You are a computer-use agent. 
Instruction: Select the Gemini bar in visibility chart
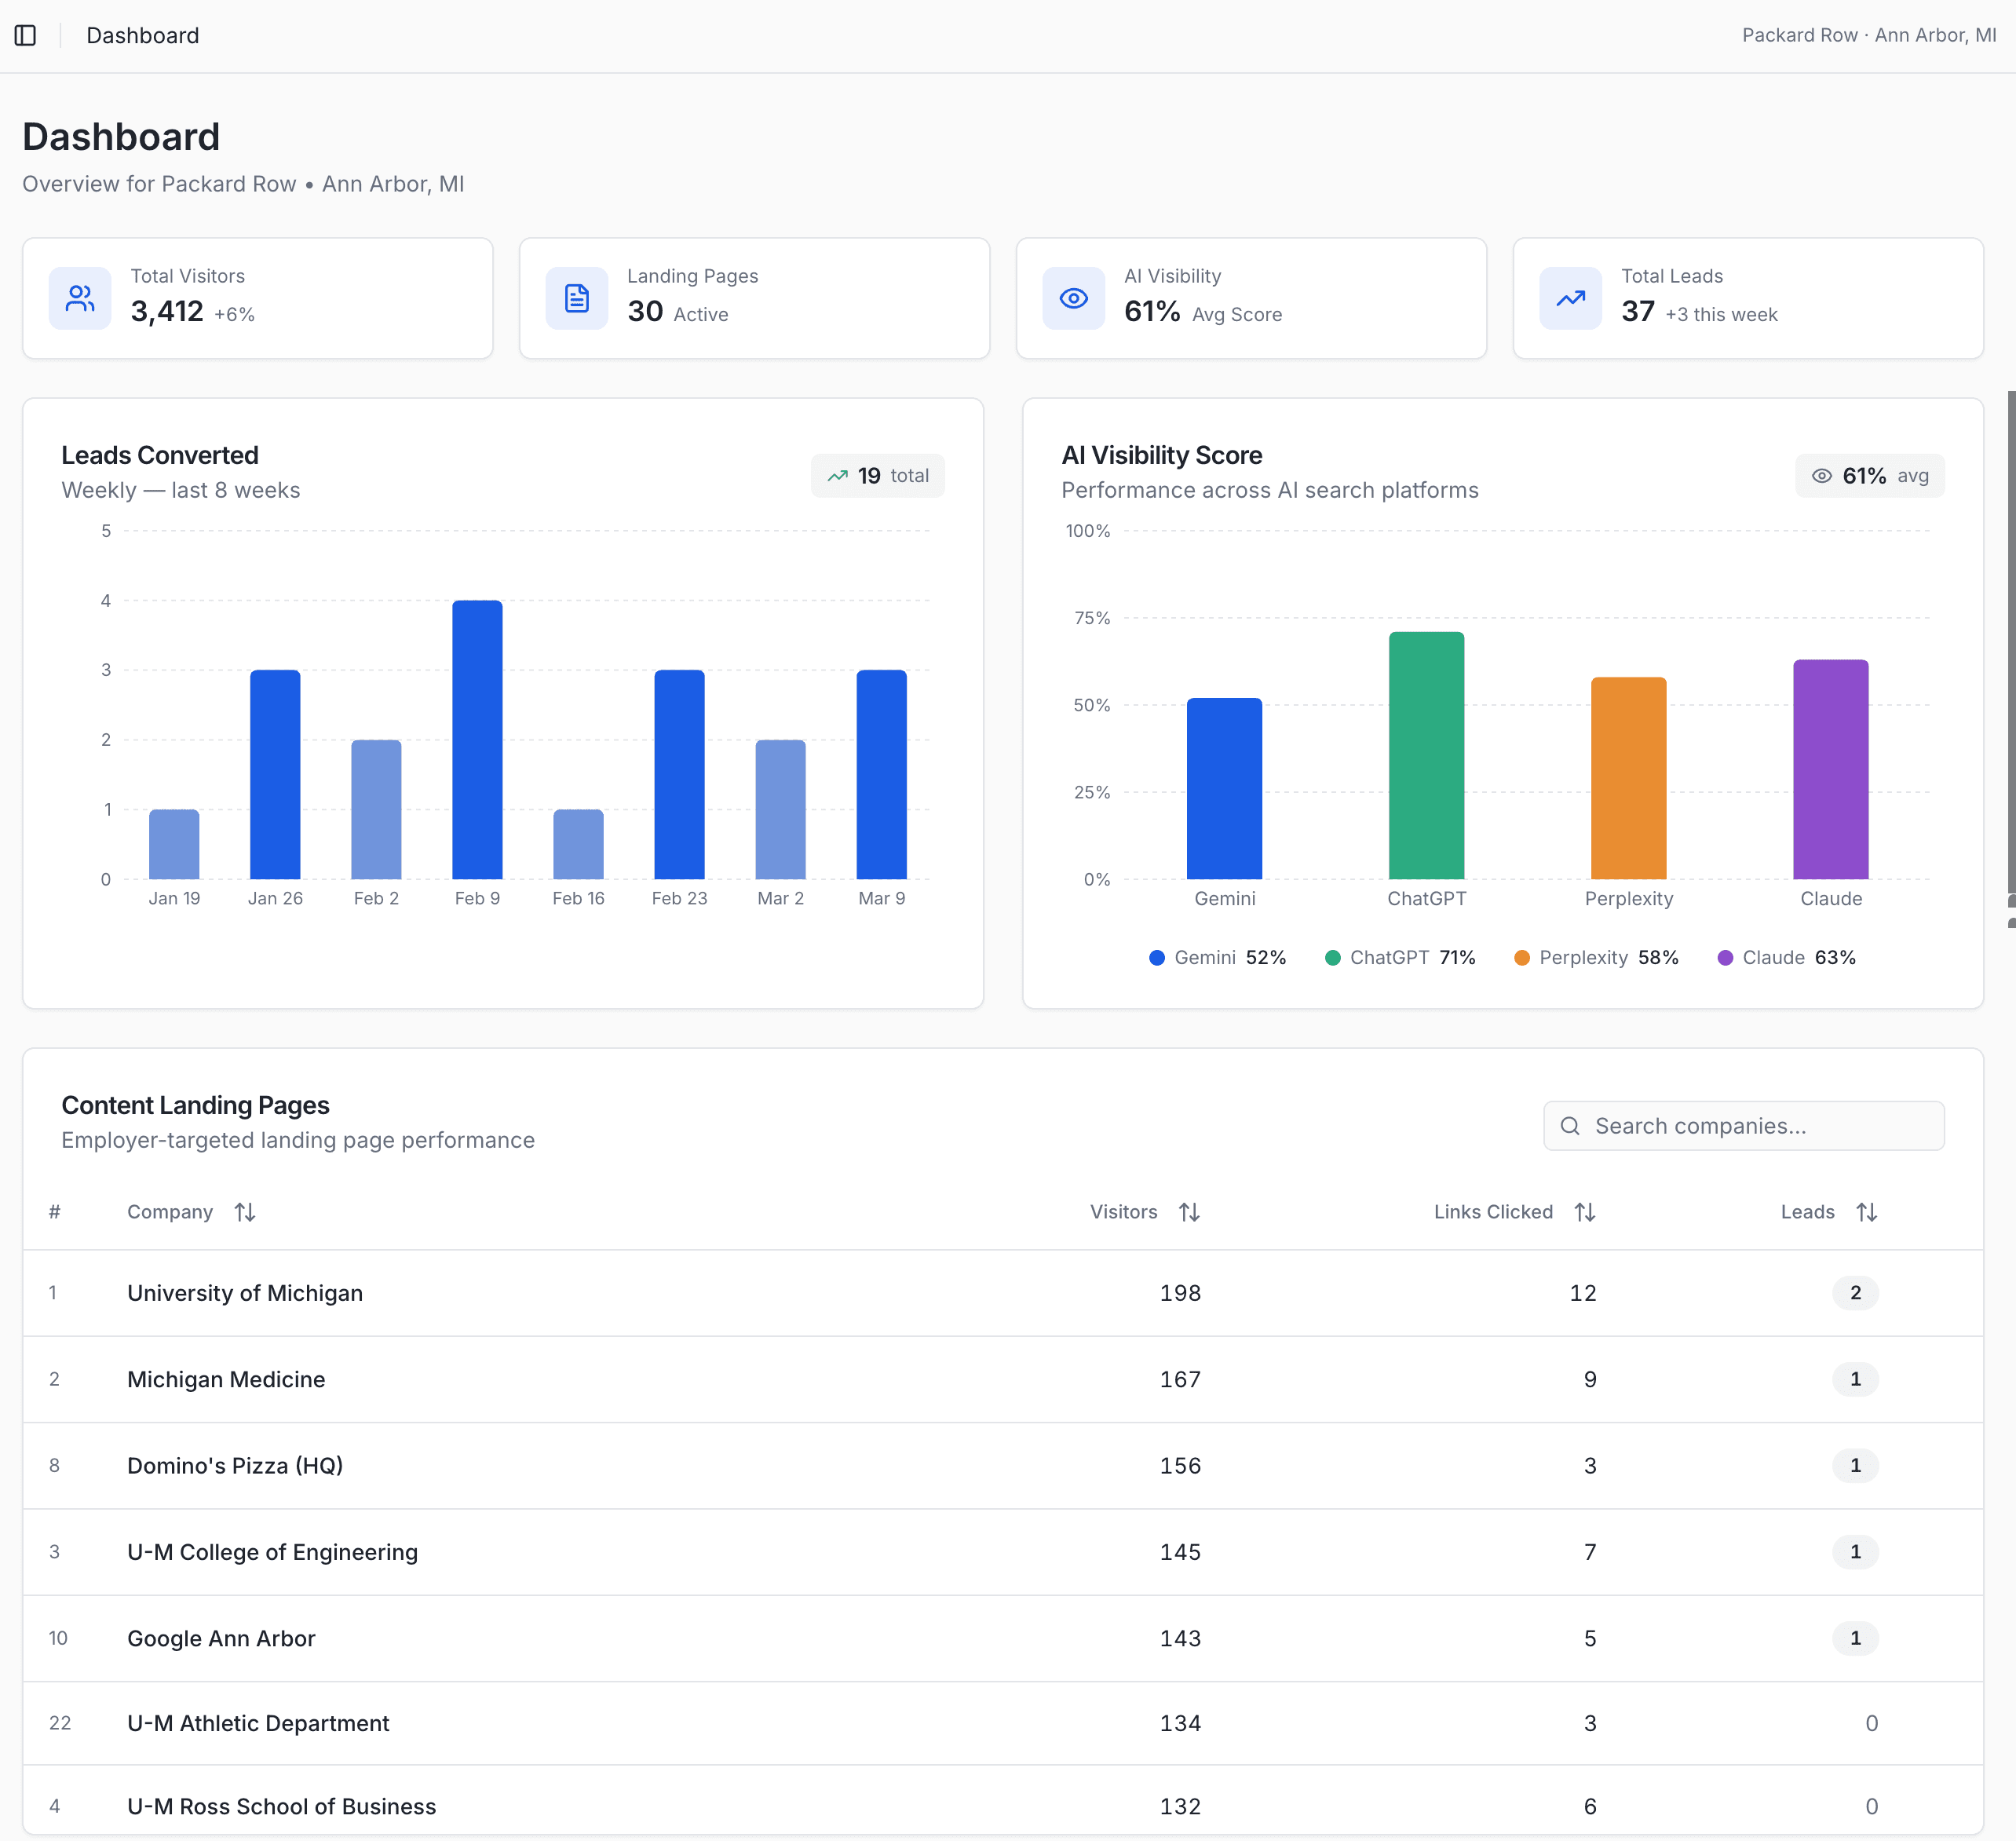[x=1224, y=789]
